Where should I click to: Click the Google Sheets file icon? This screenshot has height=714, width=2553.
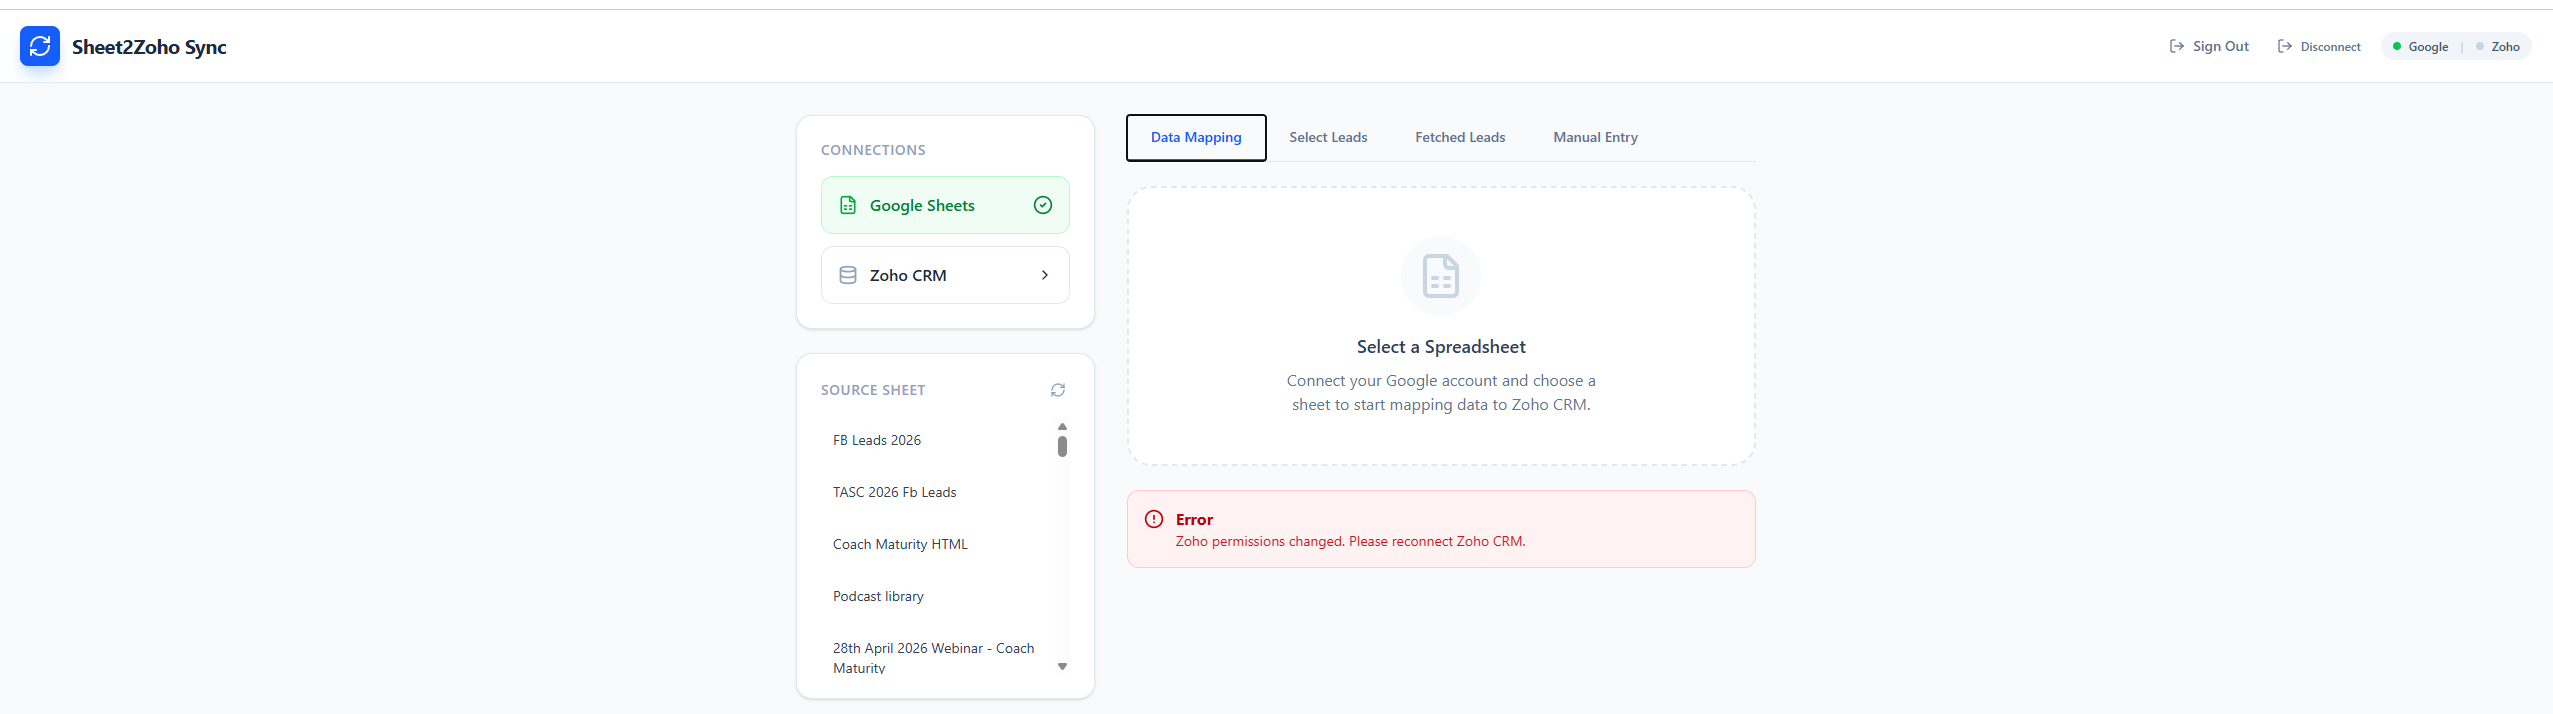[848, 205]
